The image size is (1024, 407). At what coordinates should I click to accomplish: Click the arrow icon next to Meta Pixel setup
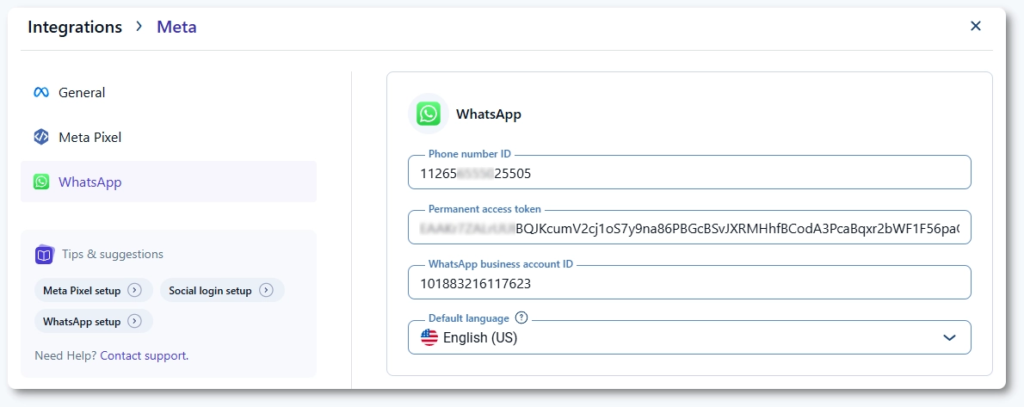(135, 291)
